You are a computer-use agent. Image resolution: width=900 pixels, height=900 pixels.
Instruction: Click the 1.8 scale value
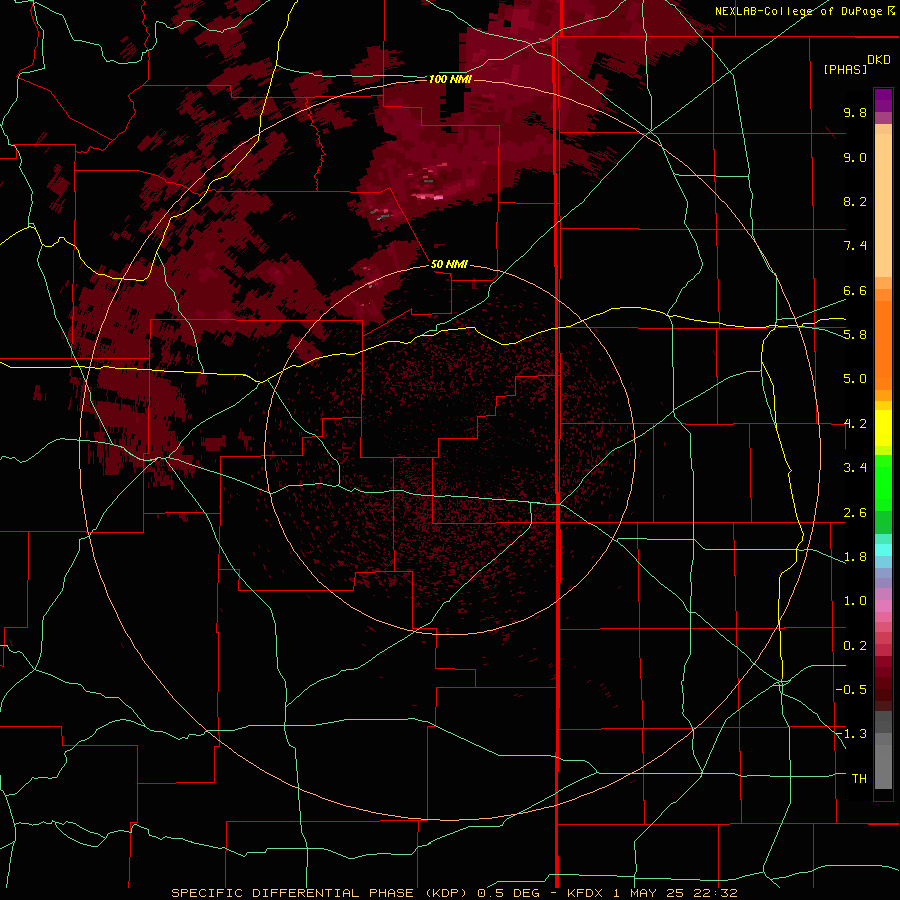coord(855,557)
